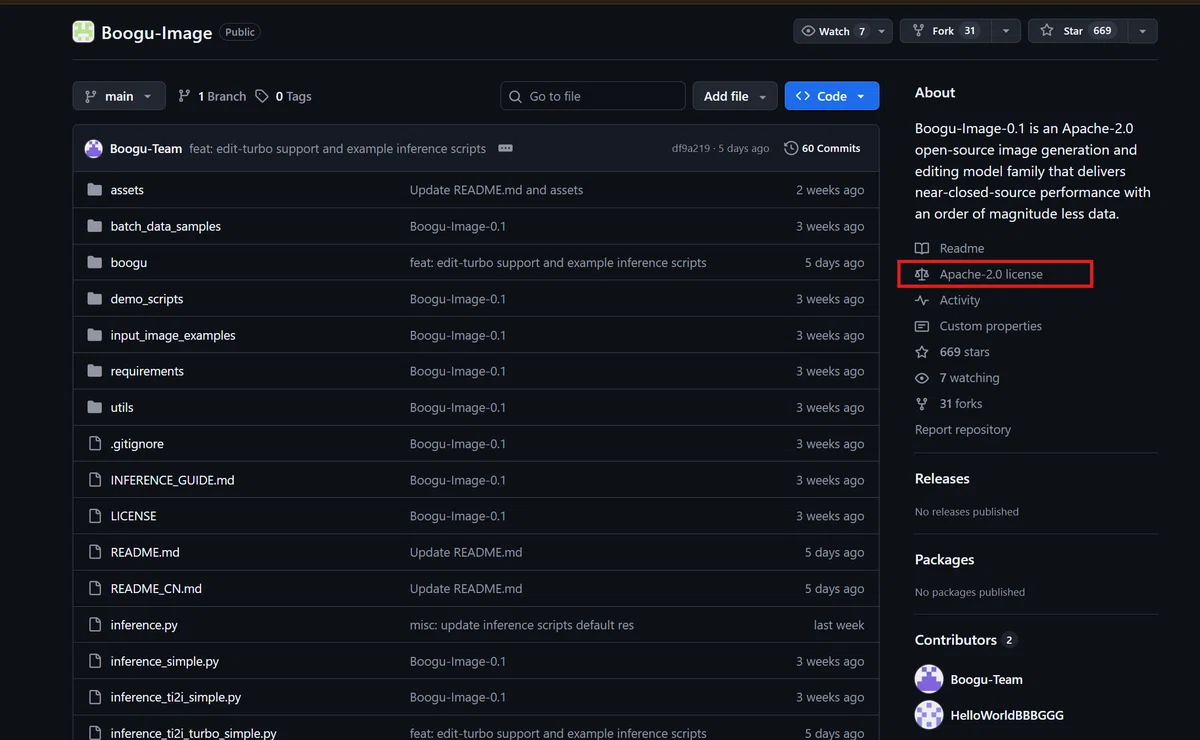Click the Activity pulse icon

click(x=922, y=300)
